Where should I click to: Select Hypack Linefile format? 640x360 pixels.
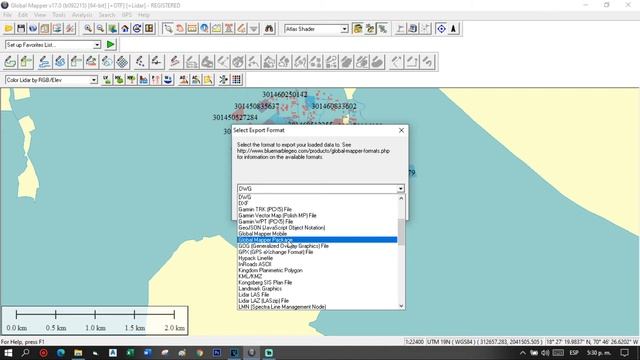[317, 258]
